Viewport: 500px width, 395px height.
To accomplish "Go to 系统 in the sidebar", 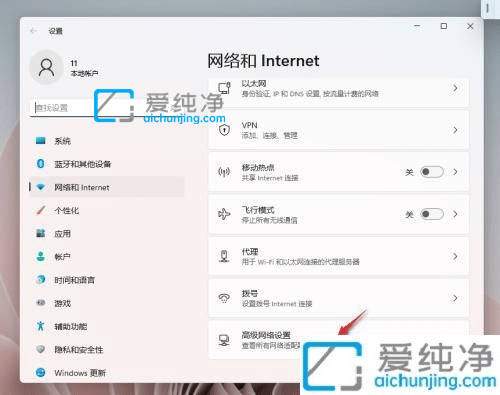I will click(107, 141).
